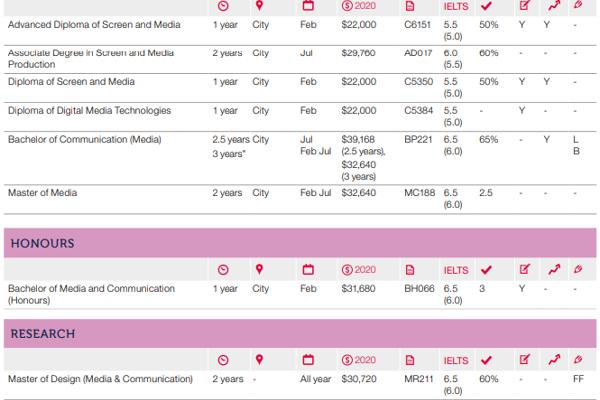The image size is (600, 400).
Task: Click the trend arrow icon in Research section
Action: click(554, 359)
